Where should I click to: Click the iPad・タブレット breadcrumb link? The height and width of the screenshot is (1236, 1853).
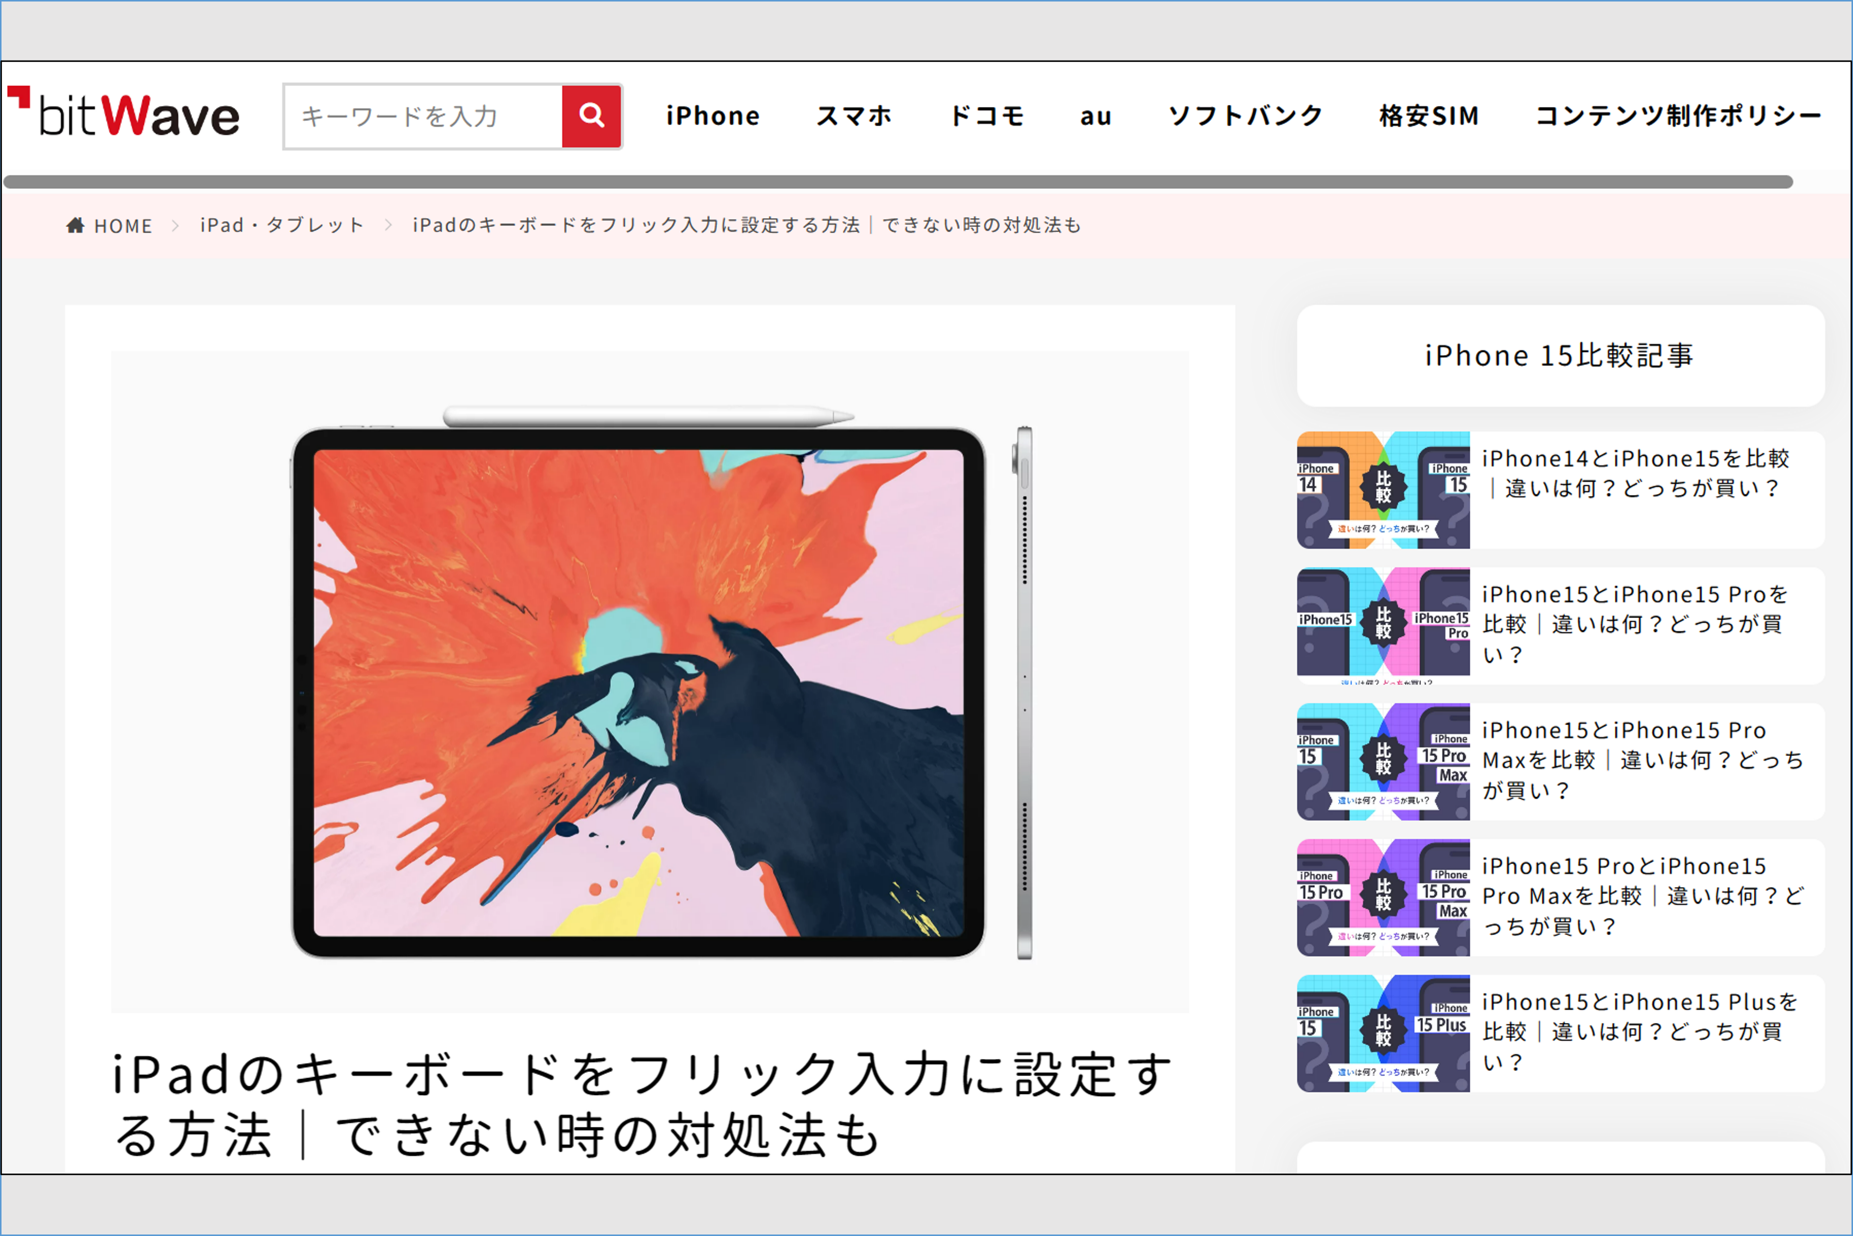[282, 225]
